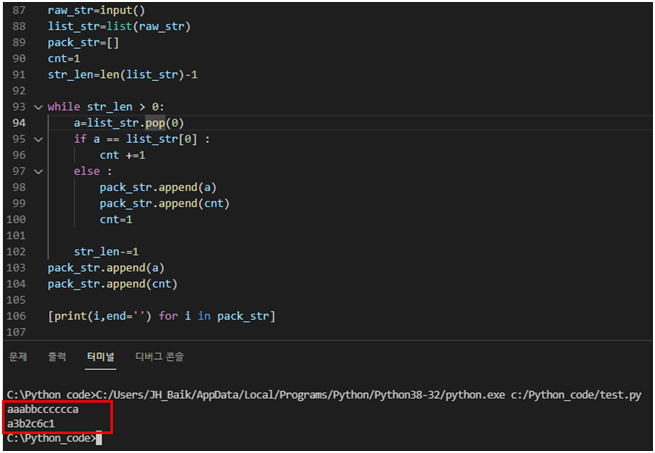Screen dimensions: 655x453
Task: Click line number 87 in the gutter
Action: coord(19,10)
